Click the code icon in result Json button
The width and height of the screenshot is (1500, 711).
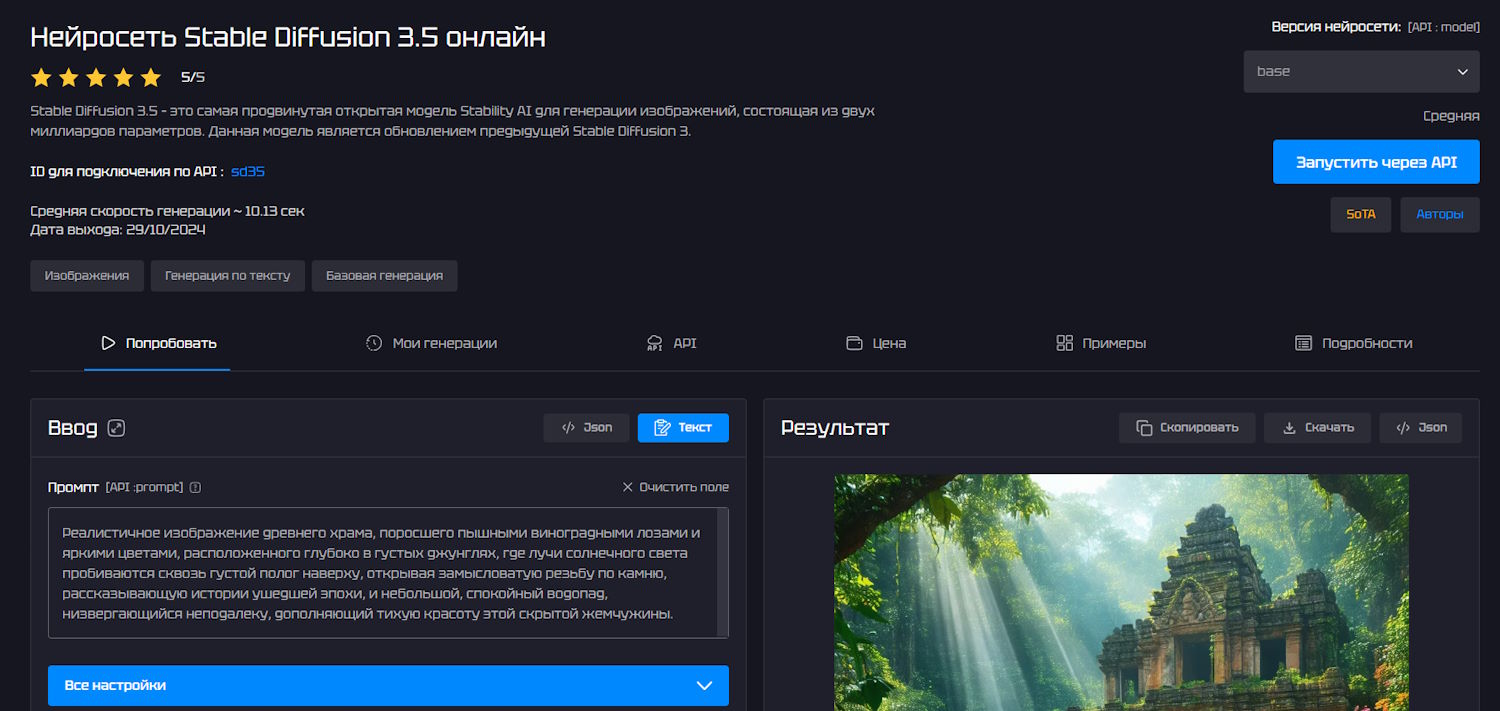1403,428
